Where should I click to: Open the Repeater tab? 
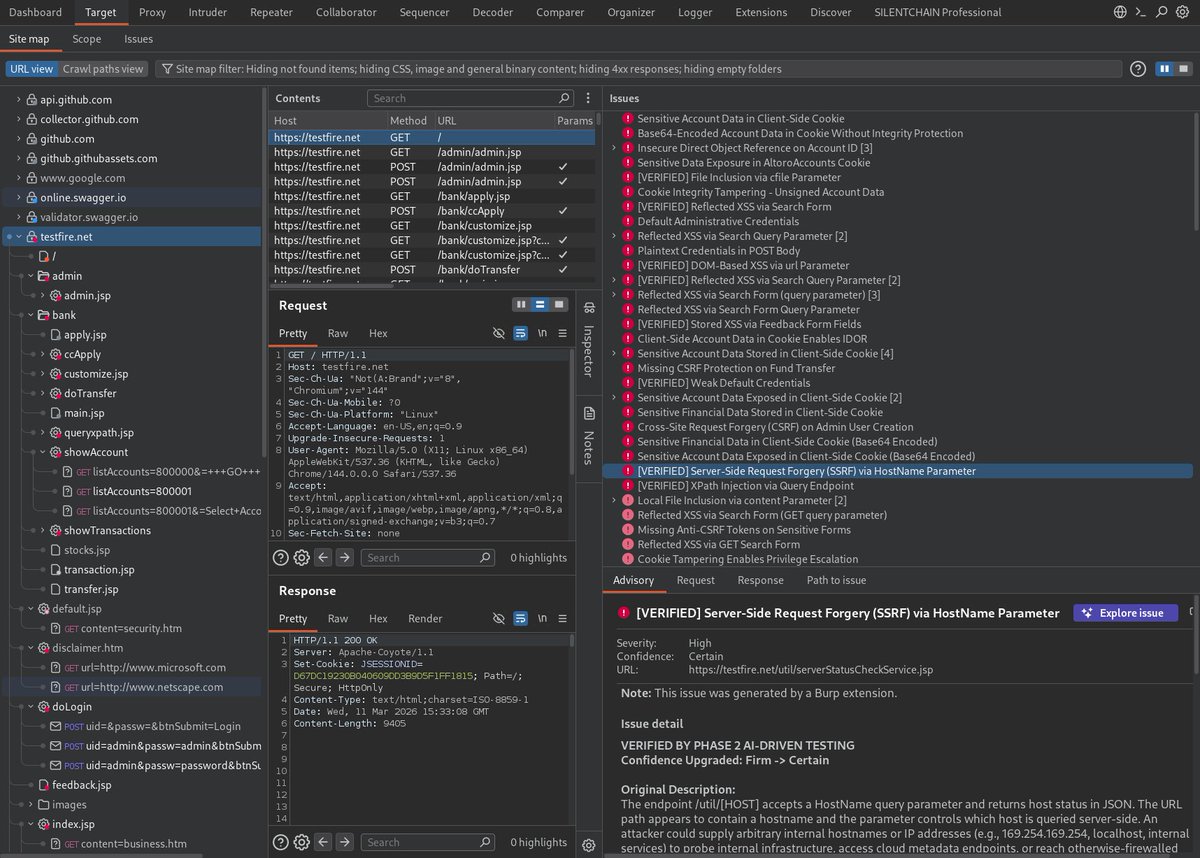point(271,12)
